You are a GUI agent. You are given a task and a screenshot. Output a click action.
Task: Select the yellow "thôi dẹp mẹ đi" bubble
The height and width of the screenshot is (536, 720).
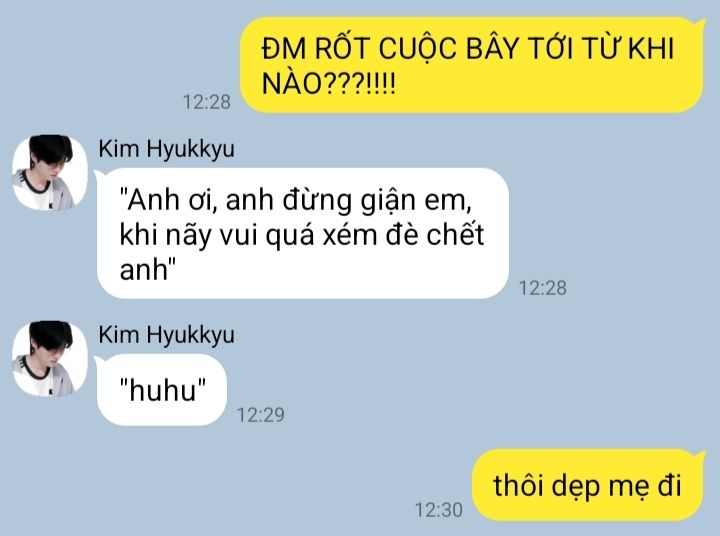click(x=589, y=485)
